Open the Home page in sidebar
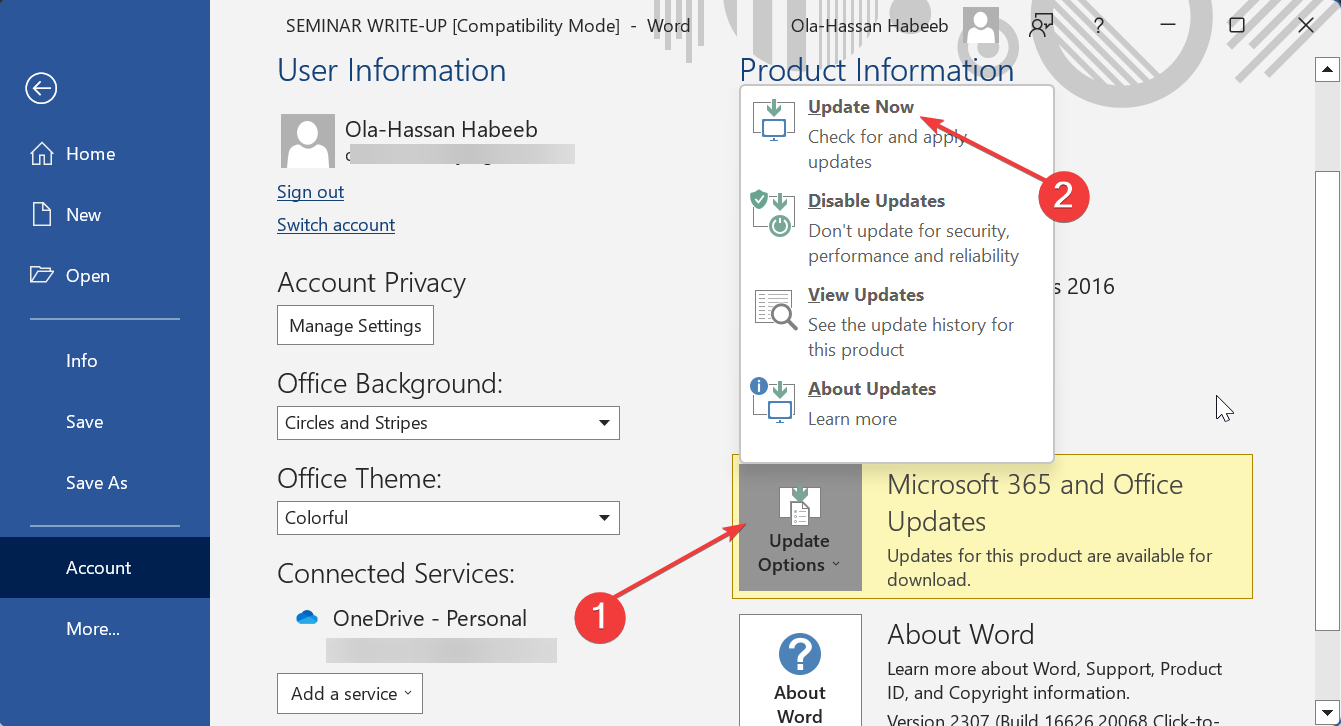 [x=90, y=154]
